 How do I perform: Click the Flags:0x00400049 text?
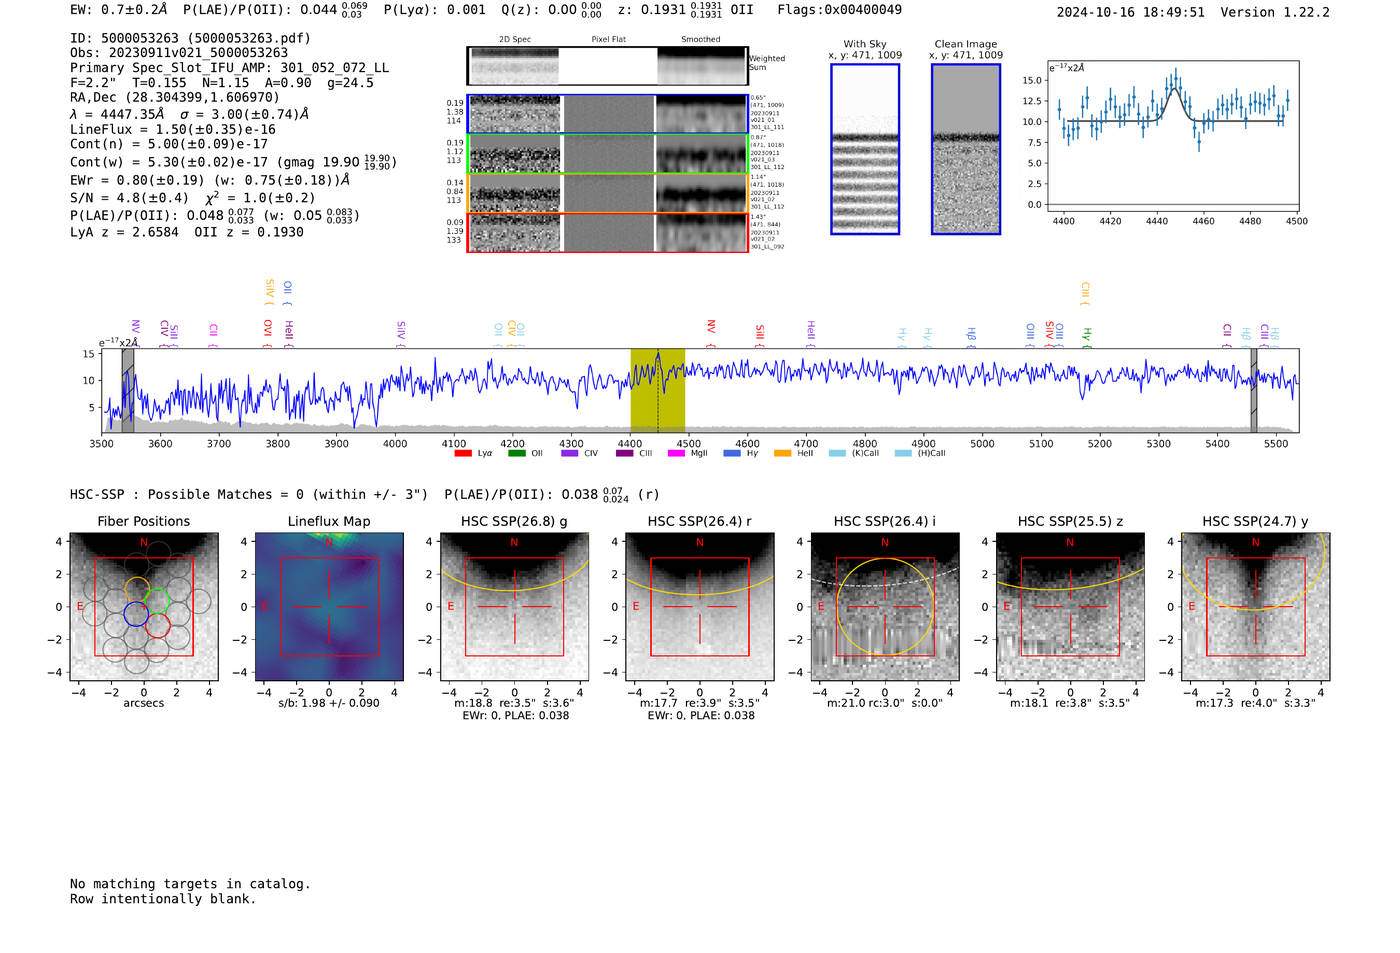[839, 10]
